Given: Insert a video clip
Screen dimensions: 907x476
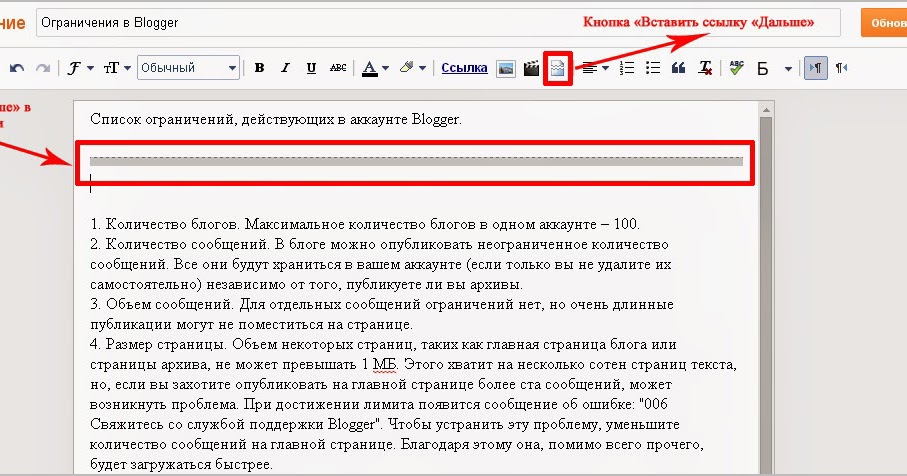Looking at the screenshot, I should (x=531, y=68).
